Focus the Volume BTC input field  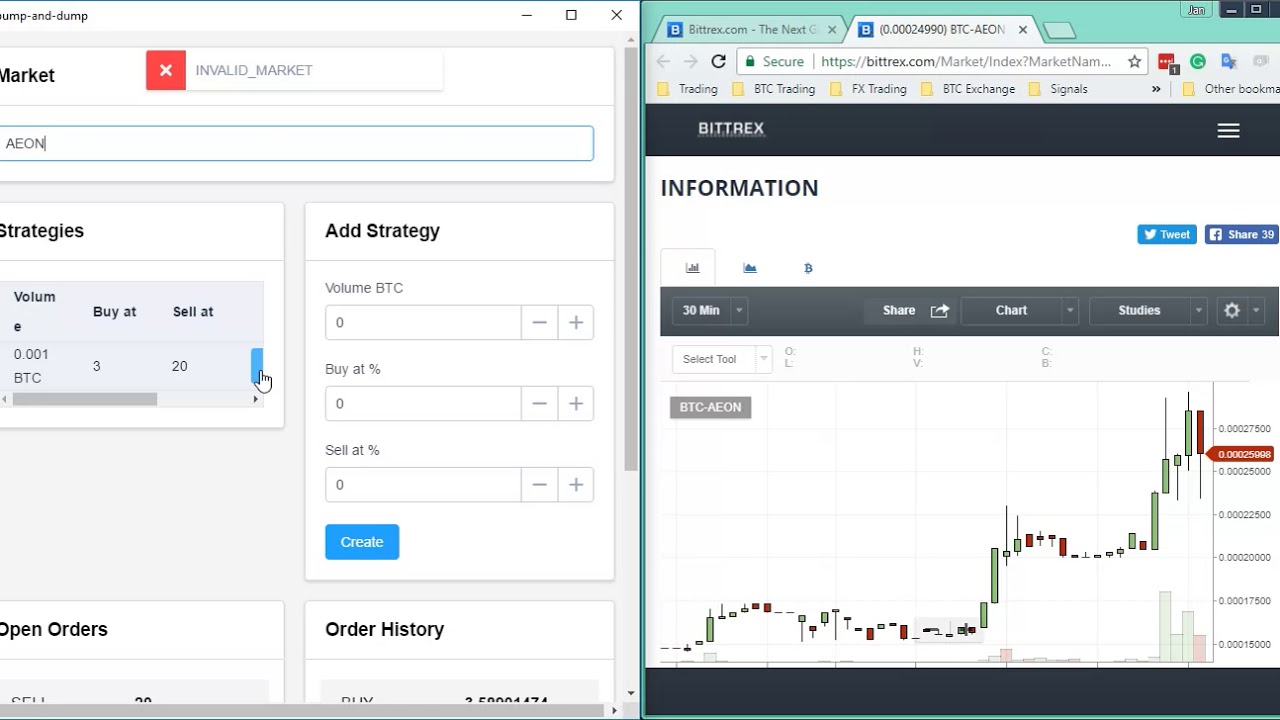423,322
